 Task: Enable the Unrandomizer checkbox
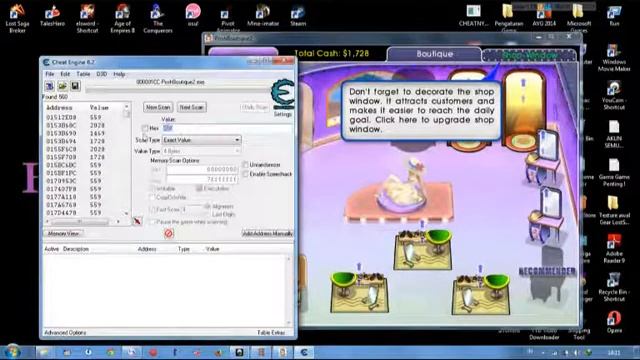(x=245, y=164)
